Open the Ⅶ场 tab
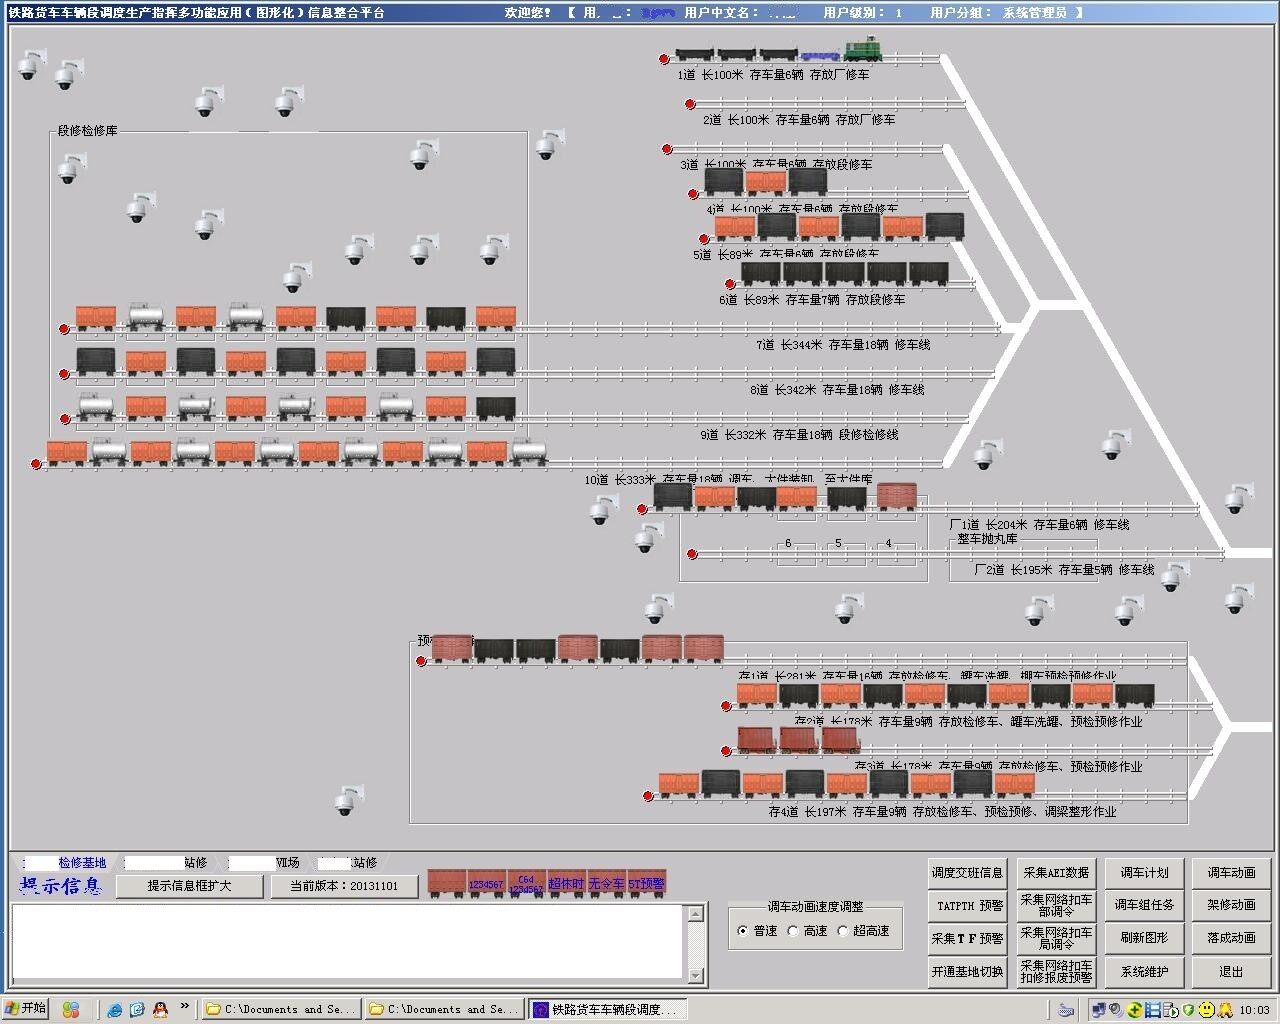Viewport: 1280px width, 1024px height. pyautogui.click(x=265, y=862)
